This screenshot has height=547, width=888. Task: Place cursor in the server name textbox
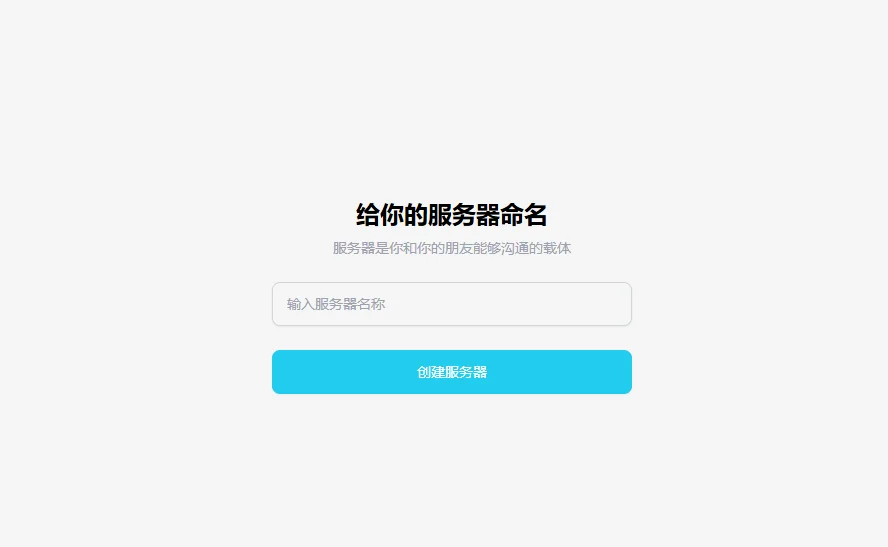[x=451, y=304]
